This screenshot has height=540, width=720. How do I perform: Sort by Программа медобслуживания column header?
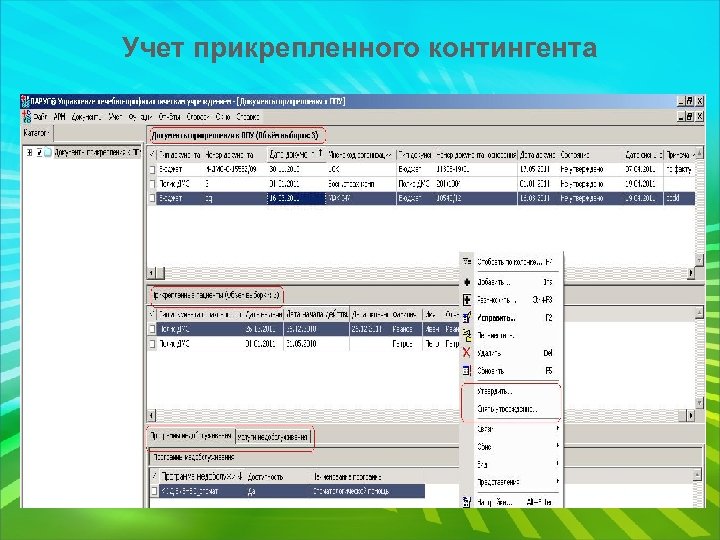click(202, 477)
